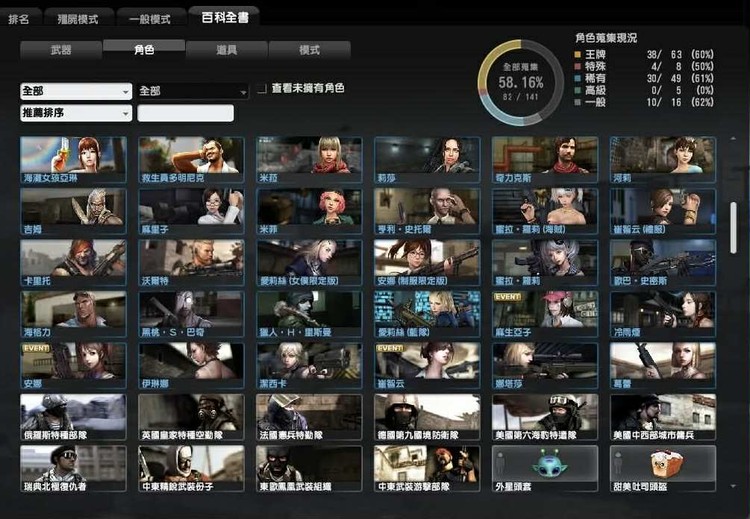Select the 蜜拉·羅莉 (海賊) card
This screenshot has height=519, width=750.
click(545, 211)
